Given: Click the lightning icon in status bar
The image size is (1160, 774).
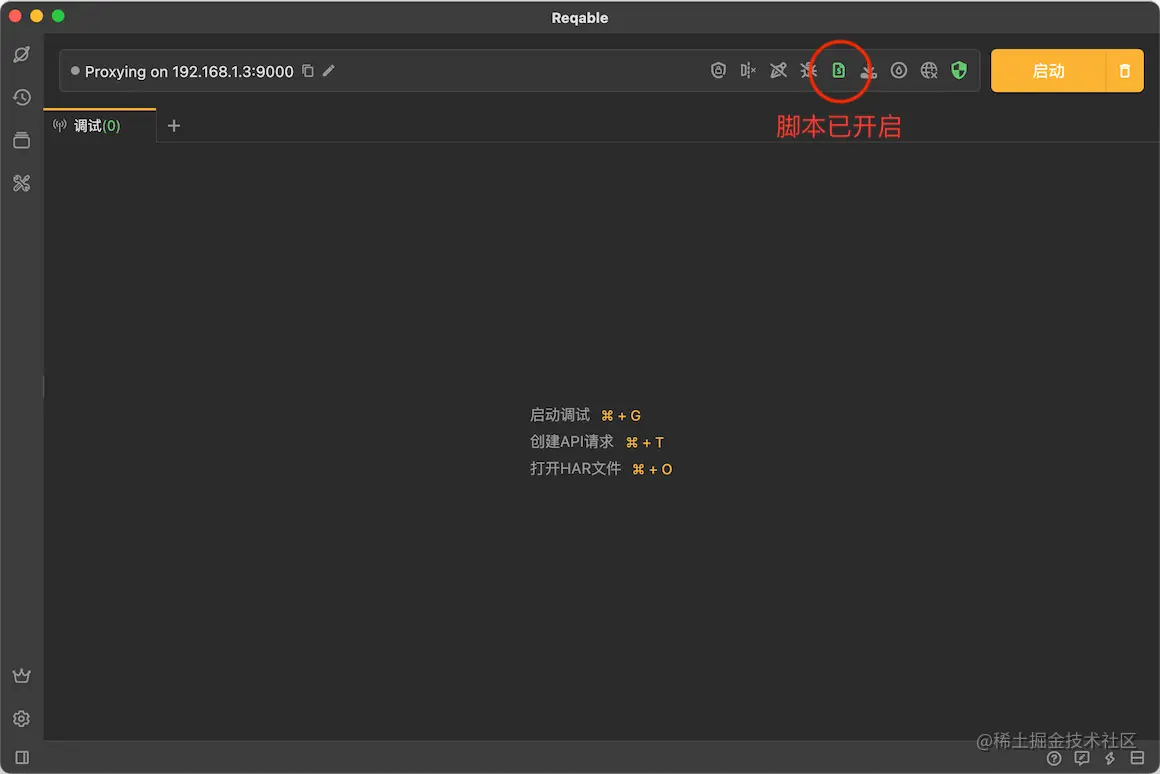Looking at the screenshot, I should coord(1108,758).
